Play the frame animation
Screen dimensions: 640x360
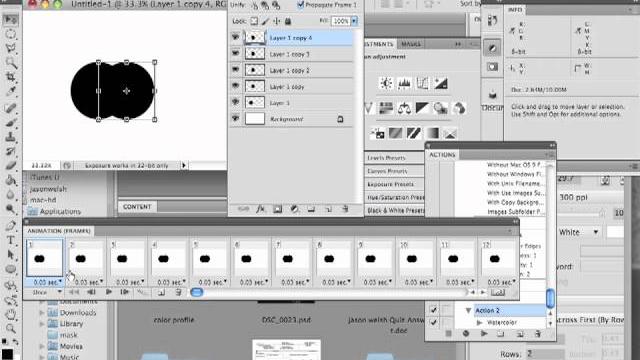coord(109,292)
